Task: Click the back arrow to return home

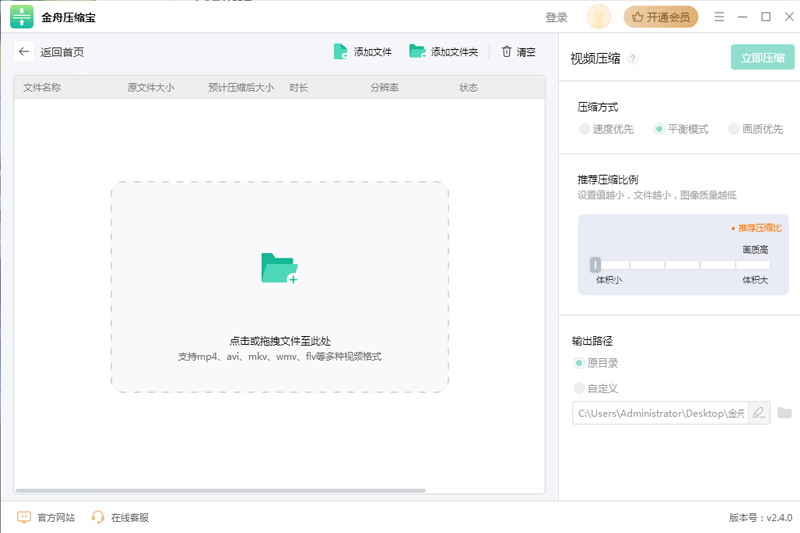Action: click(x=24, y=52)
